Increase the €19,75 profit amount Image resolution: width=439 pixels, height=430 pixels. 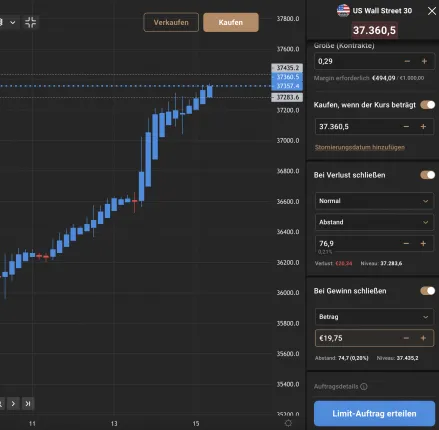point(423,338)
